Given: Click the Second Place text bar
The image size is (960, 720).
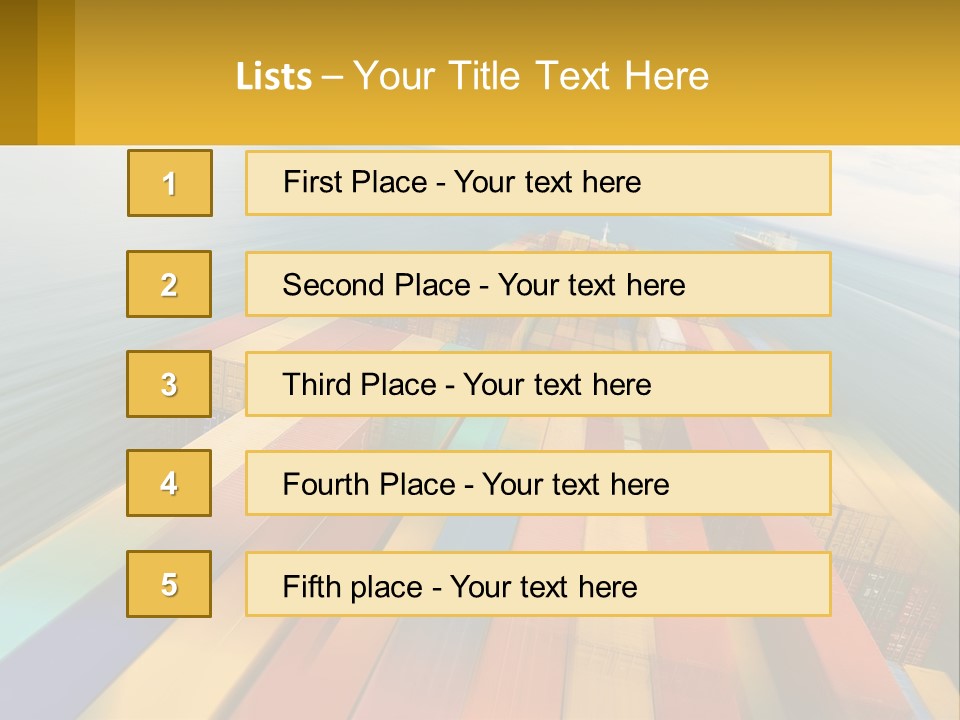Looking at the screenshot, I should click(538, 284).
